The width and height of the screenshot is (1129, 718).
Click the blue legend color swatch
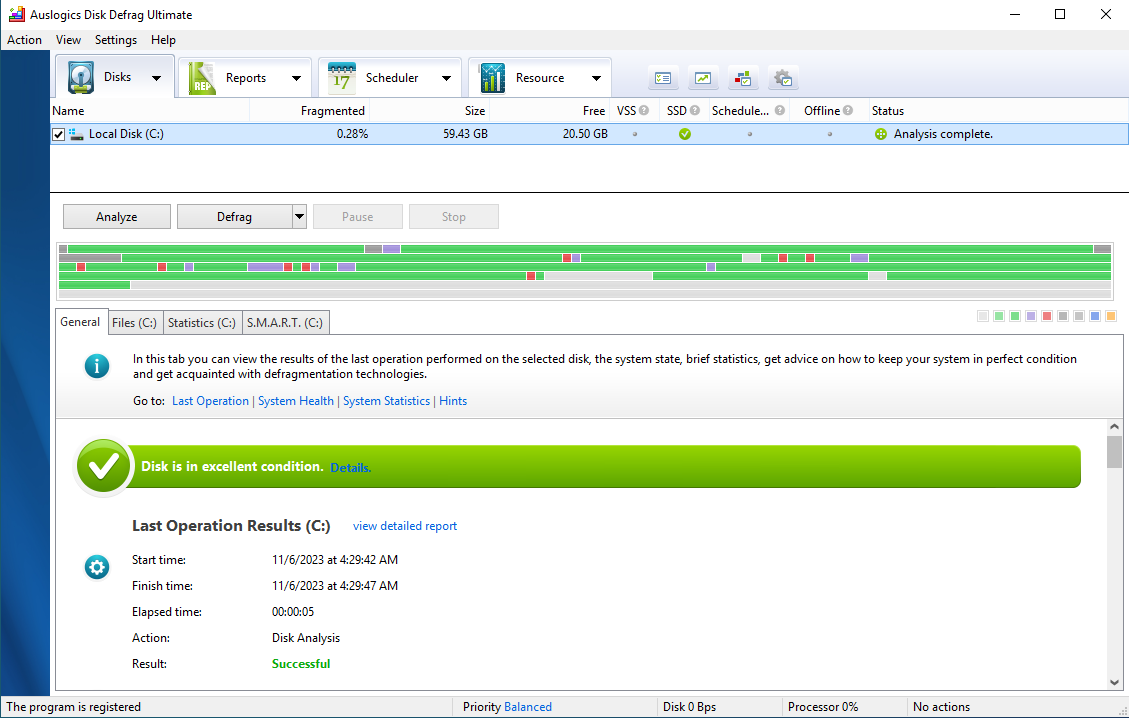tap(1095, 316)
